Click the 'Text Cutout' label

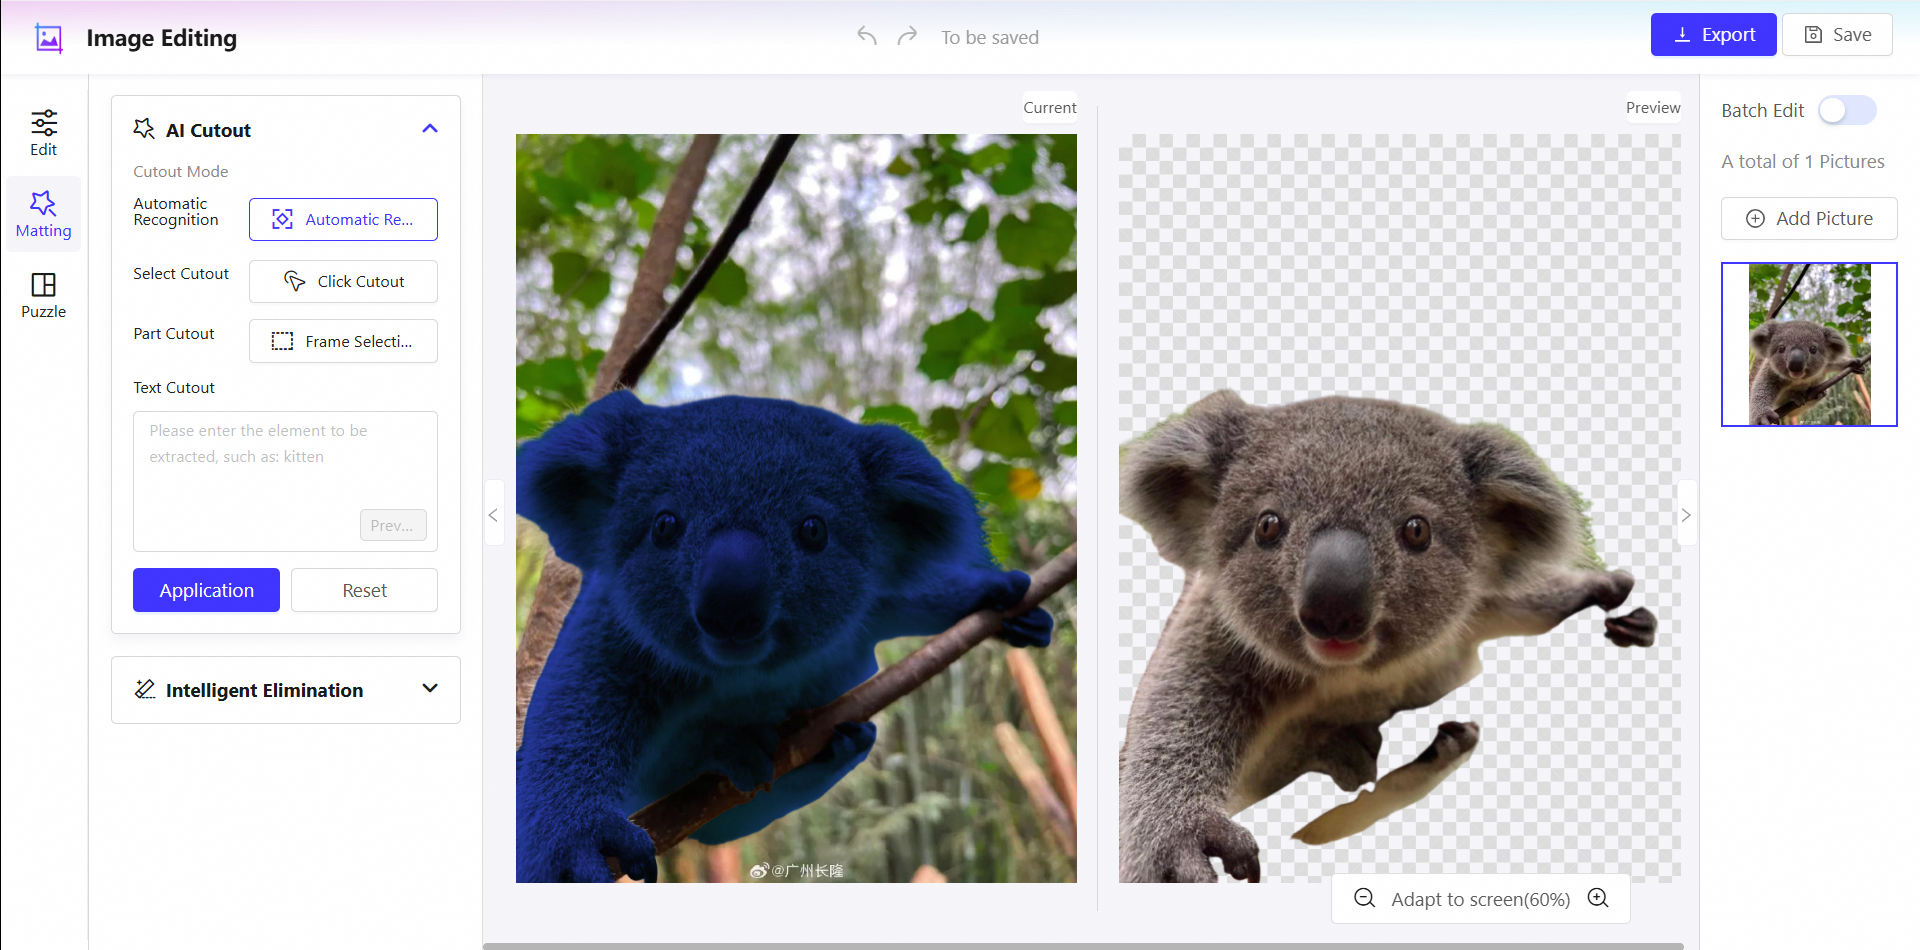point(174,388)
